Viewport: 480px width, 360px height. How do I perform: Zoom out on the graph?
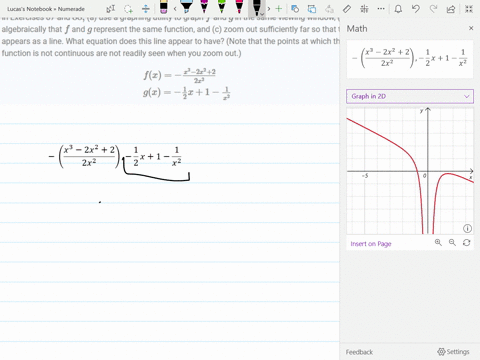click(x=452, y=243)
